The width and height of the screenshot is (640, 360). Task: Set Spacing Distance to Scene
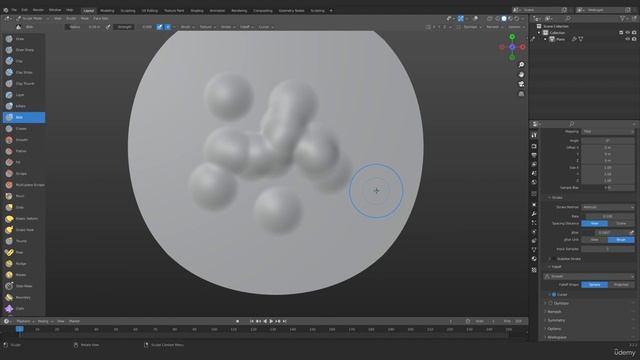coord(621,223)
